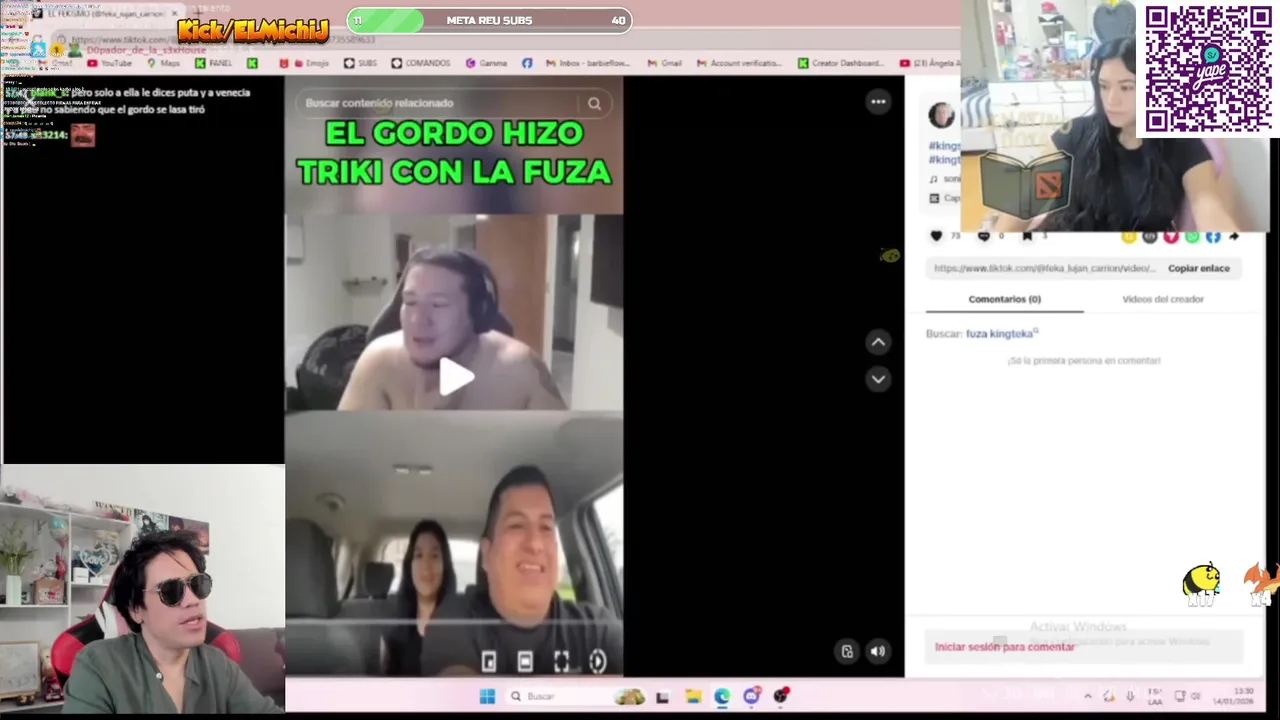This screenshot has width=1280, height=720.
Task: Open the Account verification bookmark
Action: point(740,63)
